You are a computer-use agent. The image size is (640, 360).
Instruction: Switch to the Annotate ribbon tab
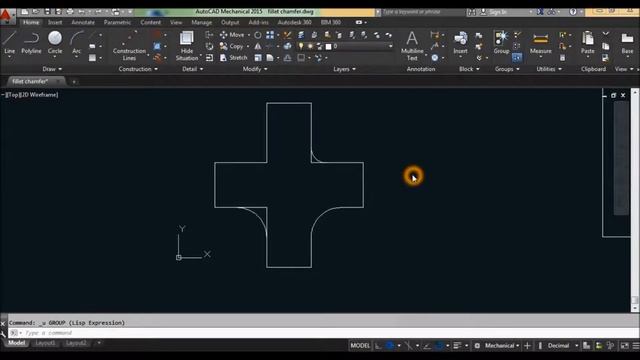tap(83, 22)
